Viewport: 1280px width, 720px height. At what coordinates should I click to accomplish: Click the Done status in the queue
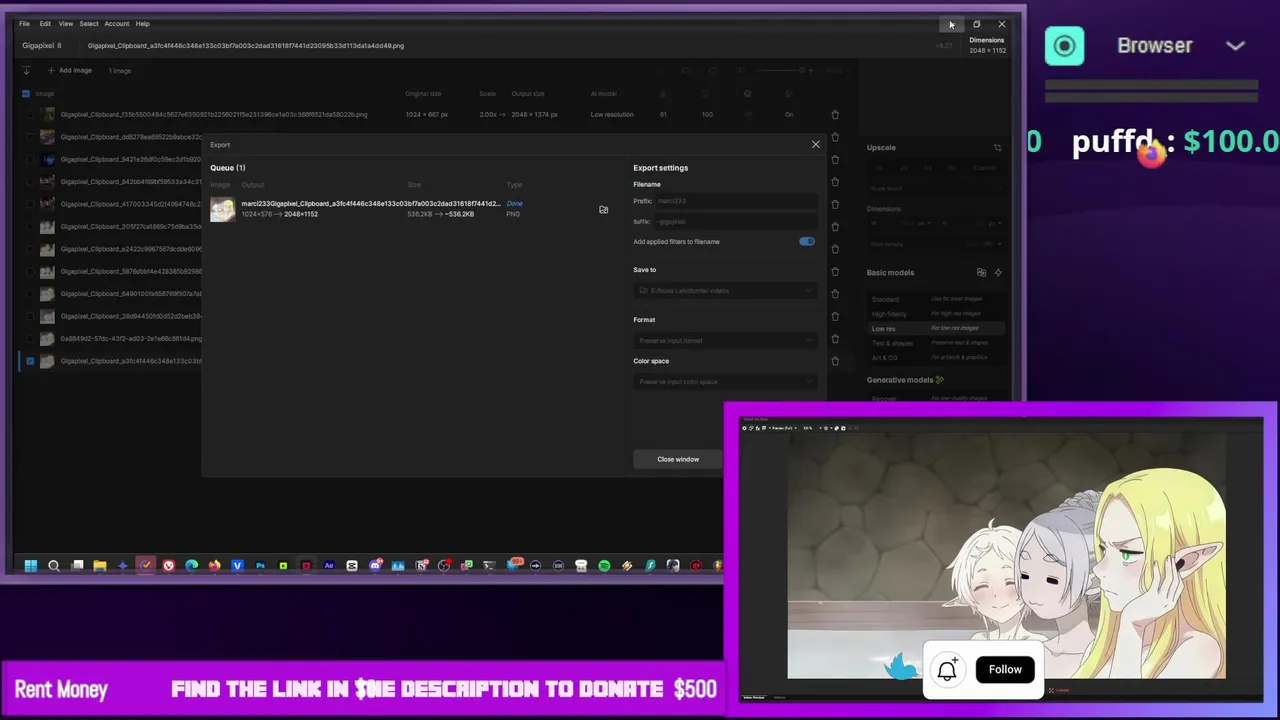[x=514, y=204]
